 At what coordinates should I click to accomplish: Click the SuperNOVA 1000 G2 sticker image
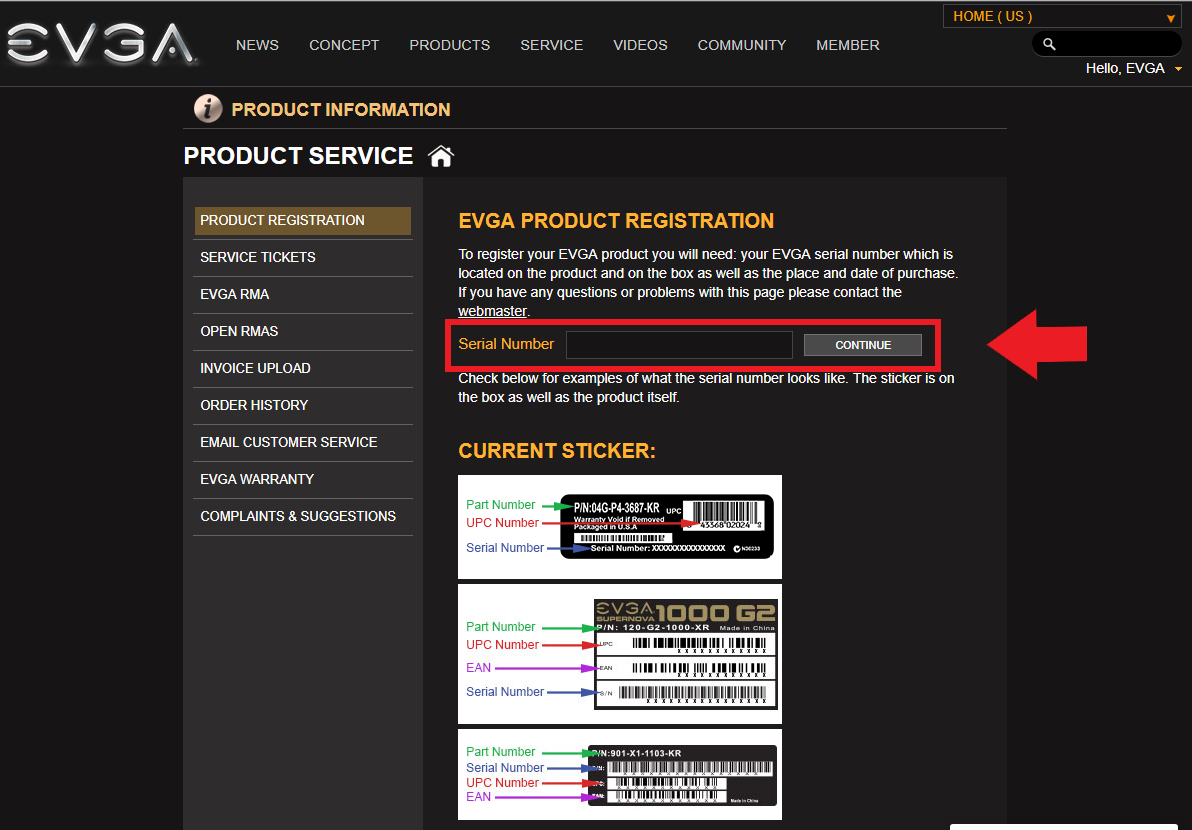620,654
